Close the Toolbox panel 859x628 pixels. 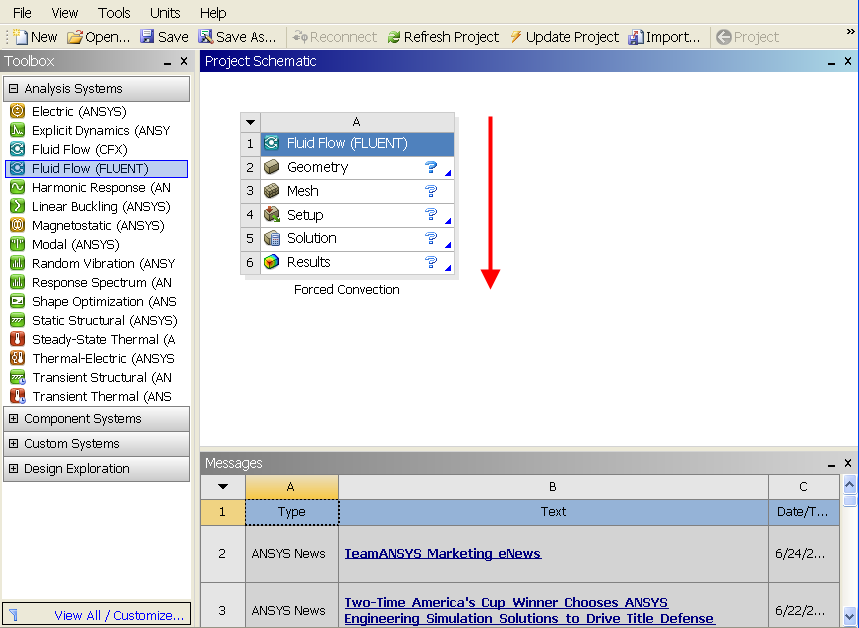point(184,61)
